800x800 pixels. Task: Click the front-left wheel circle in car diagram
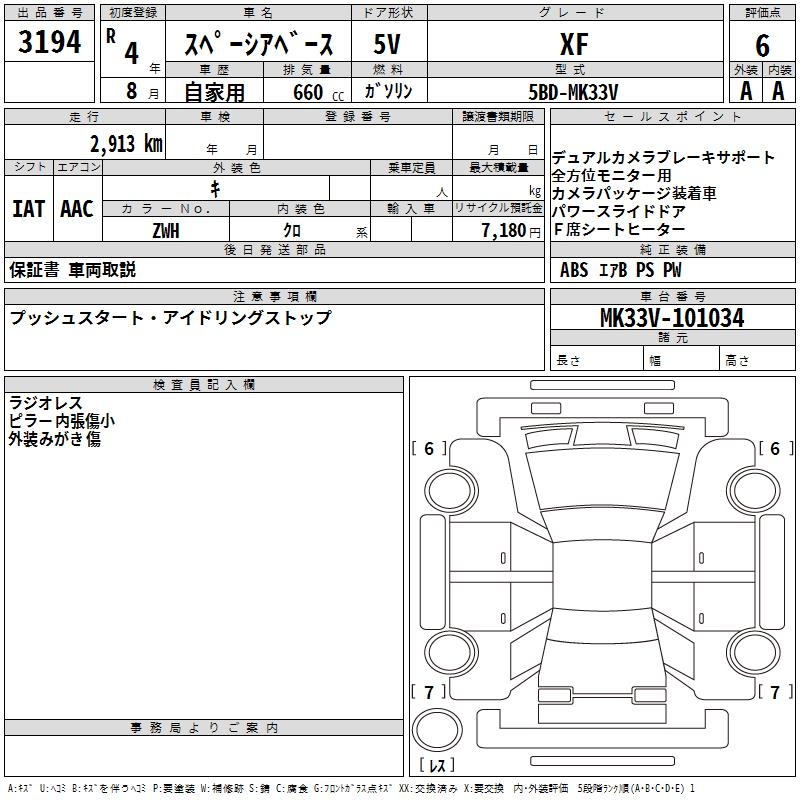point(451,491)
